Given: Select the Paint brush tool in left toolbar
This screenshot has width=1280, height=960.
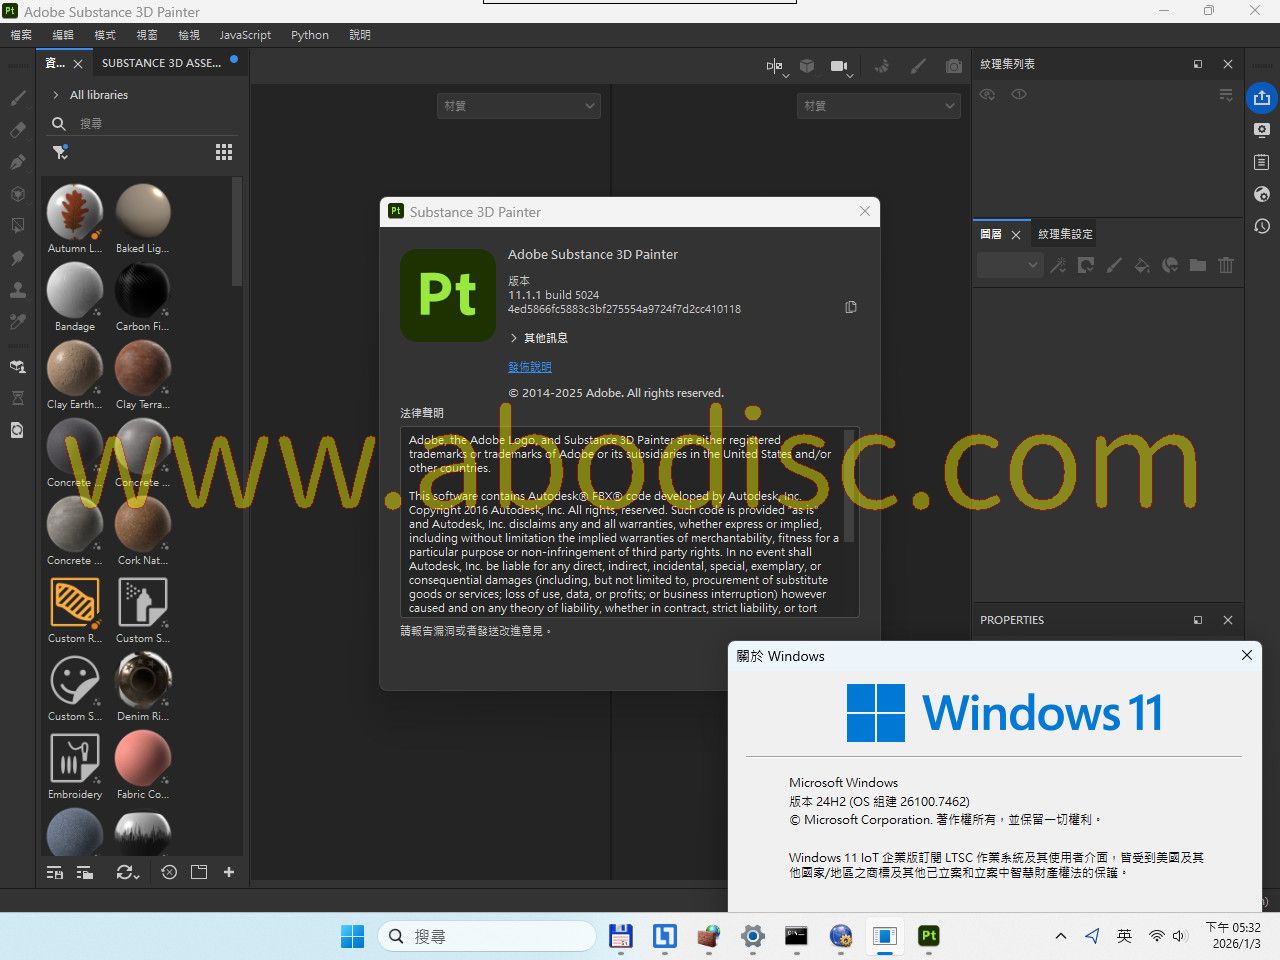Looking at the screenshot, I should [x=18, y=98].
